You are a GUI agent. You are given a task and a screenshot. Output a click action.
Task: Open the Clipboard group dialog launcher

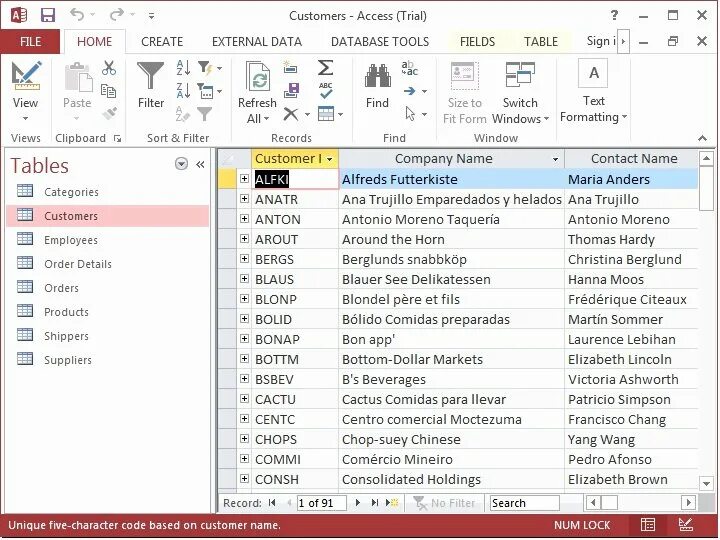[118, 138]
